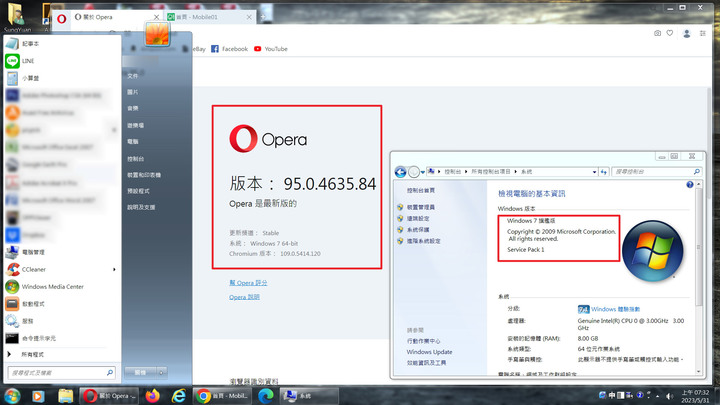Viewport: 720px width, 405px height.
Task: Open the YouTube bookmark
Action: coord(270,49)
